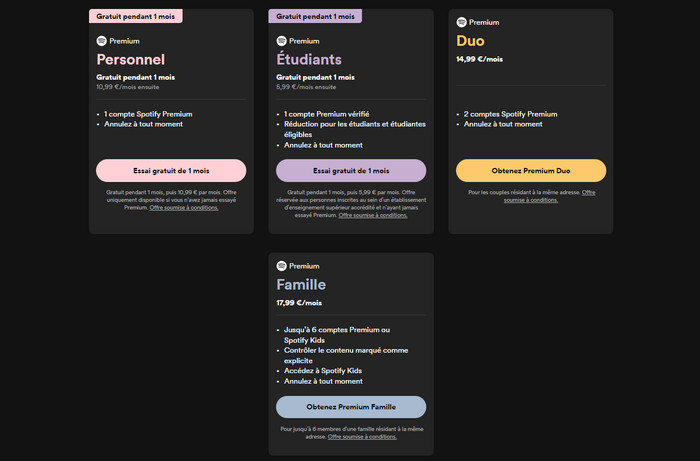Click the Spotify logo on the Duo card
700x461 pixels.
coord(461,21)
